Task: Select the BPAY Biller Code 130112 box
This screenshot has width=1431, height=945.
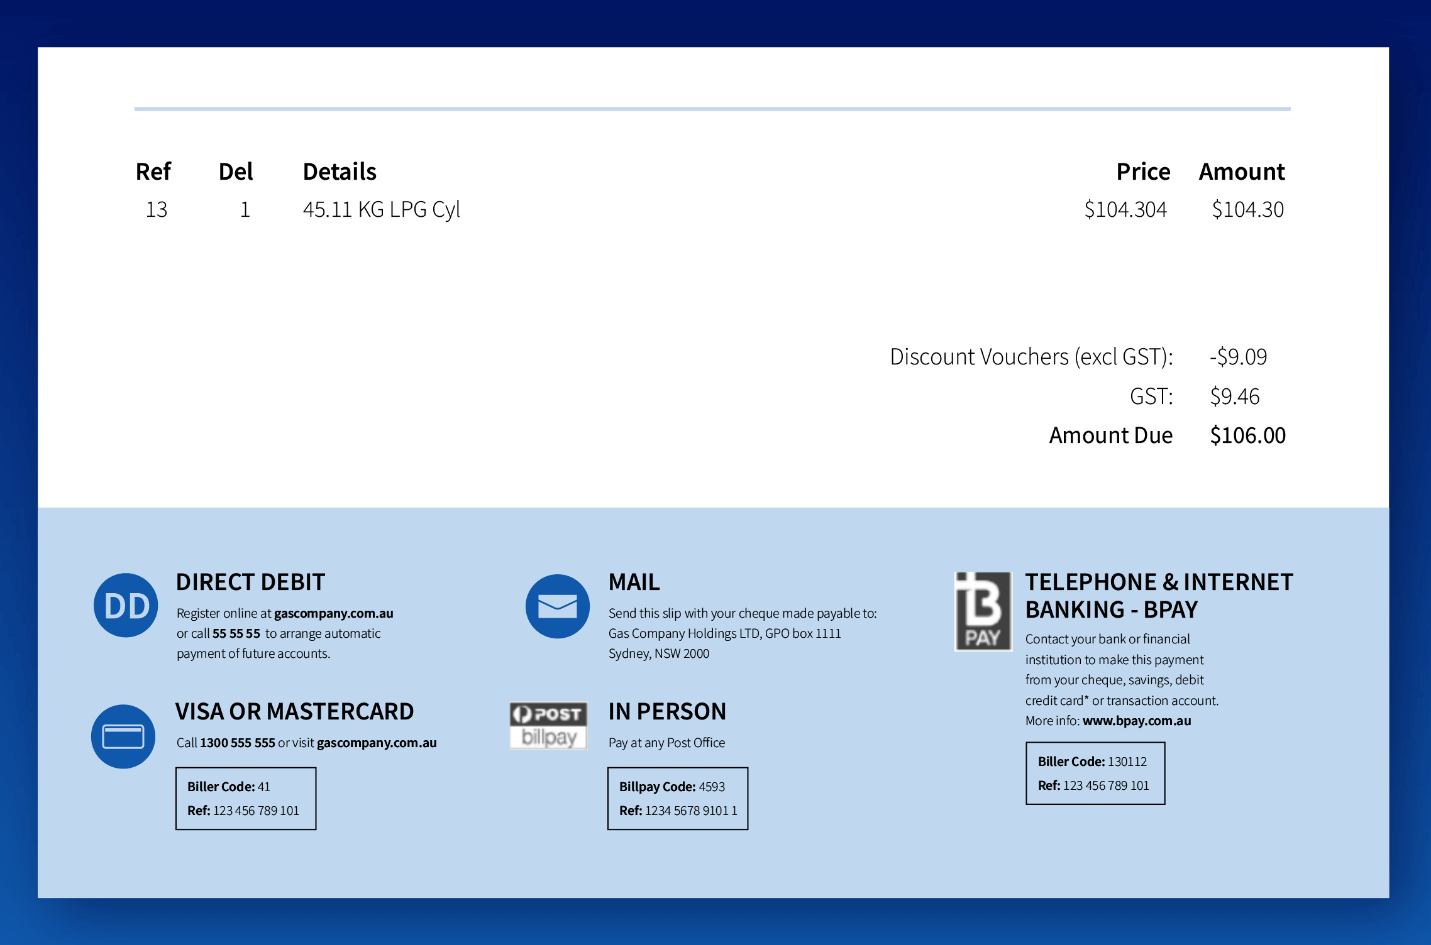Action: click(x=1095, y=773)
